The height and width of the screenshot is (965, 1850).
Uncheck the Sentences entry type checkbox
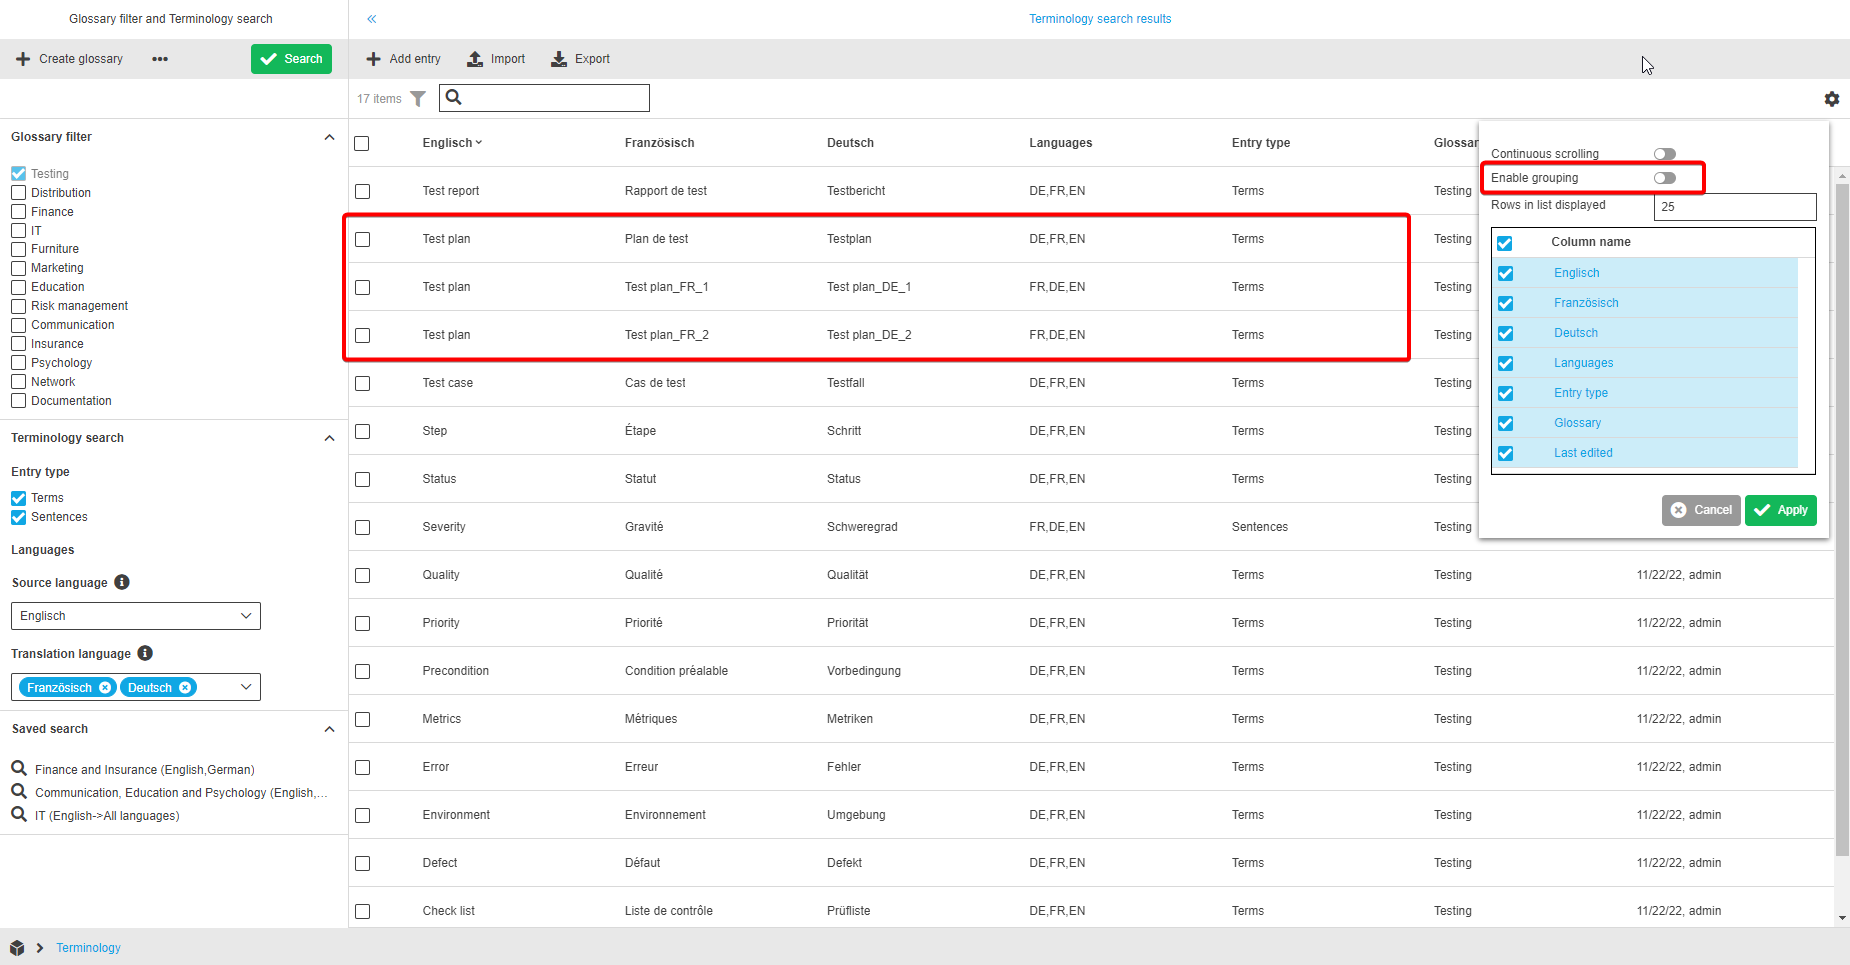[x=19, y=517]
